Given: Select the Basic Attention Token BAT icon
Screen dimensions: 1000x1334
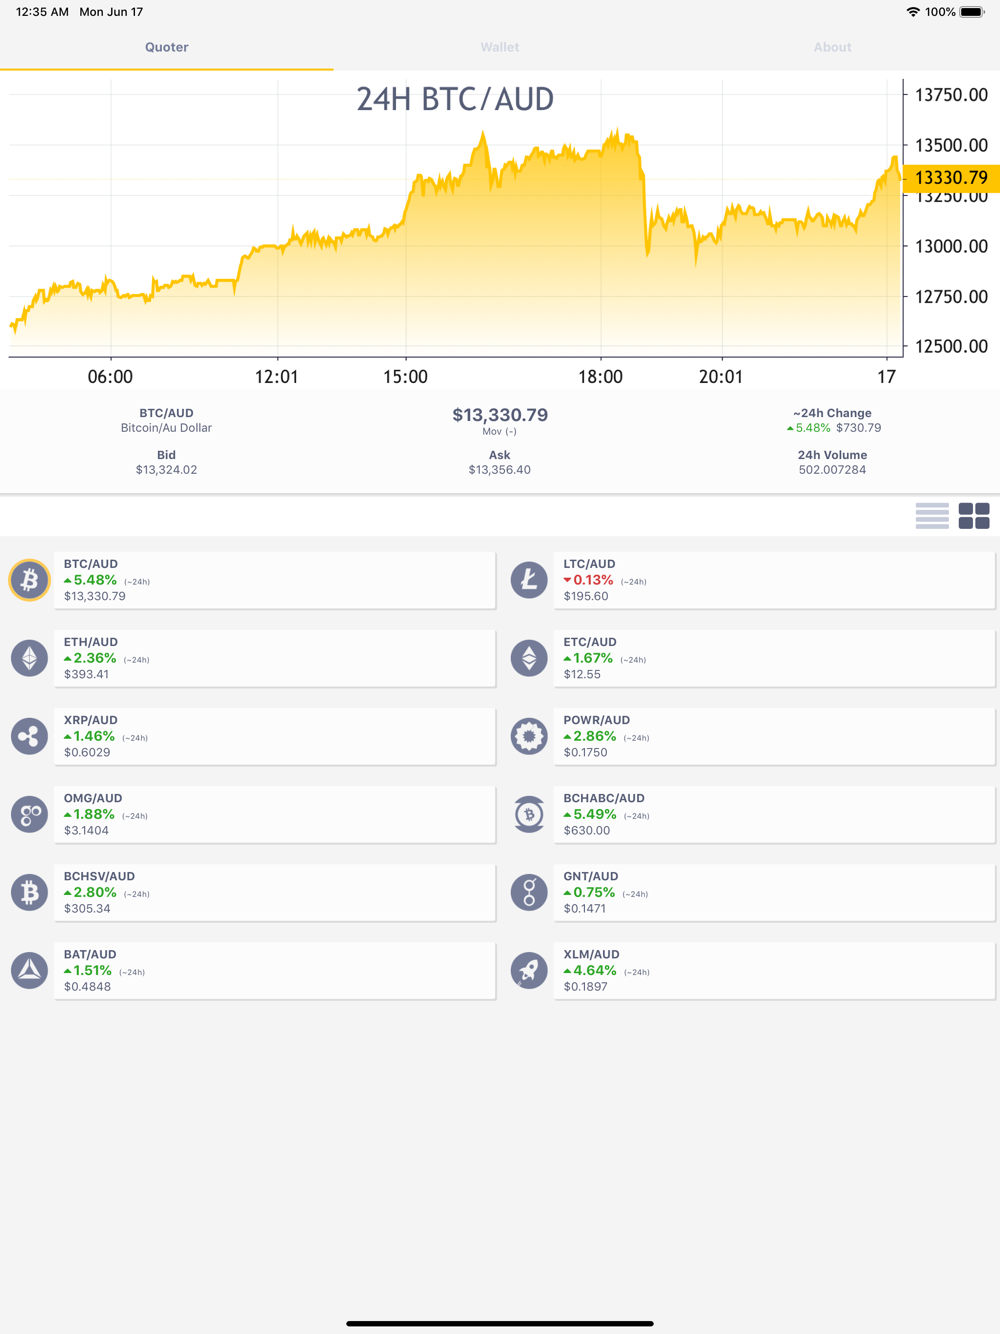Looking at the screenshot, I should (x=29, y=970).
